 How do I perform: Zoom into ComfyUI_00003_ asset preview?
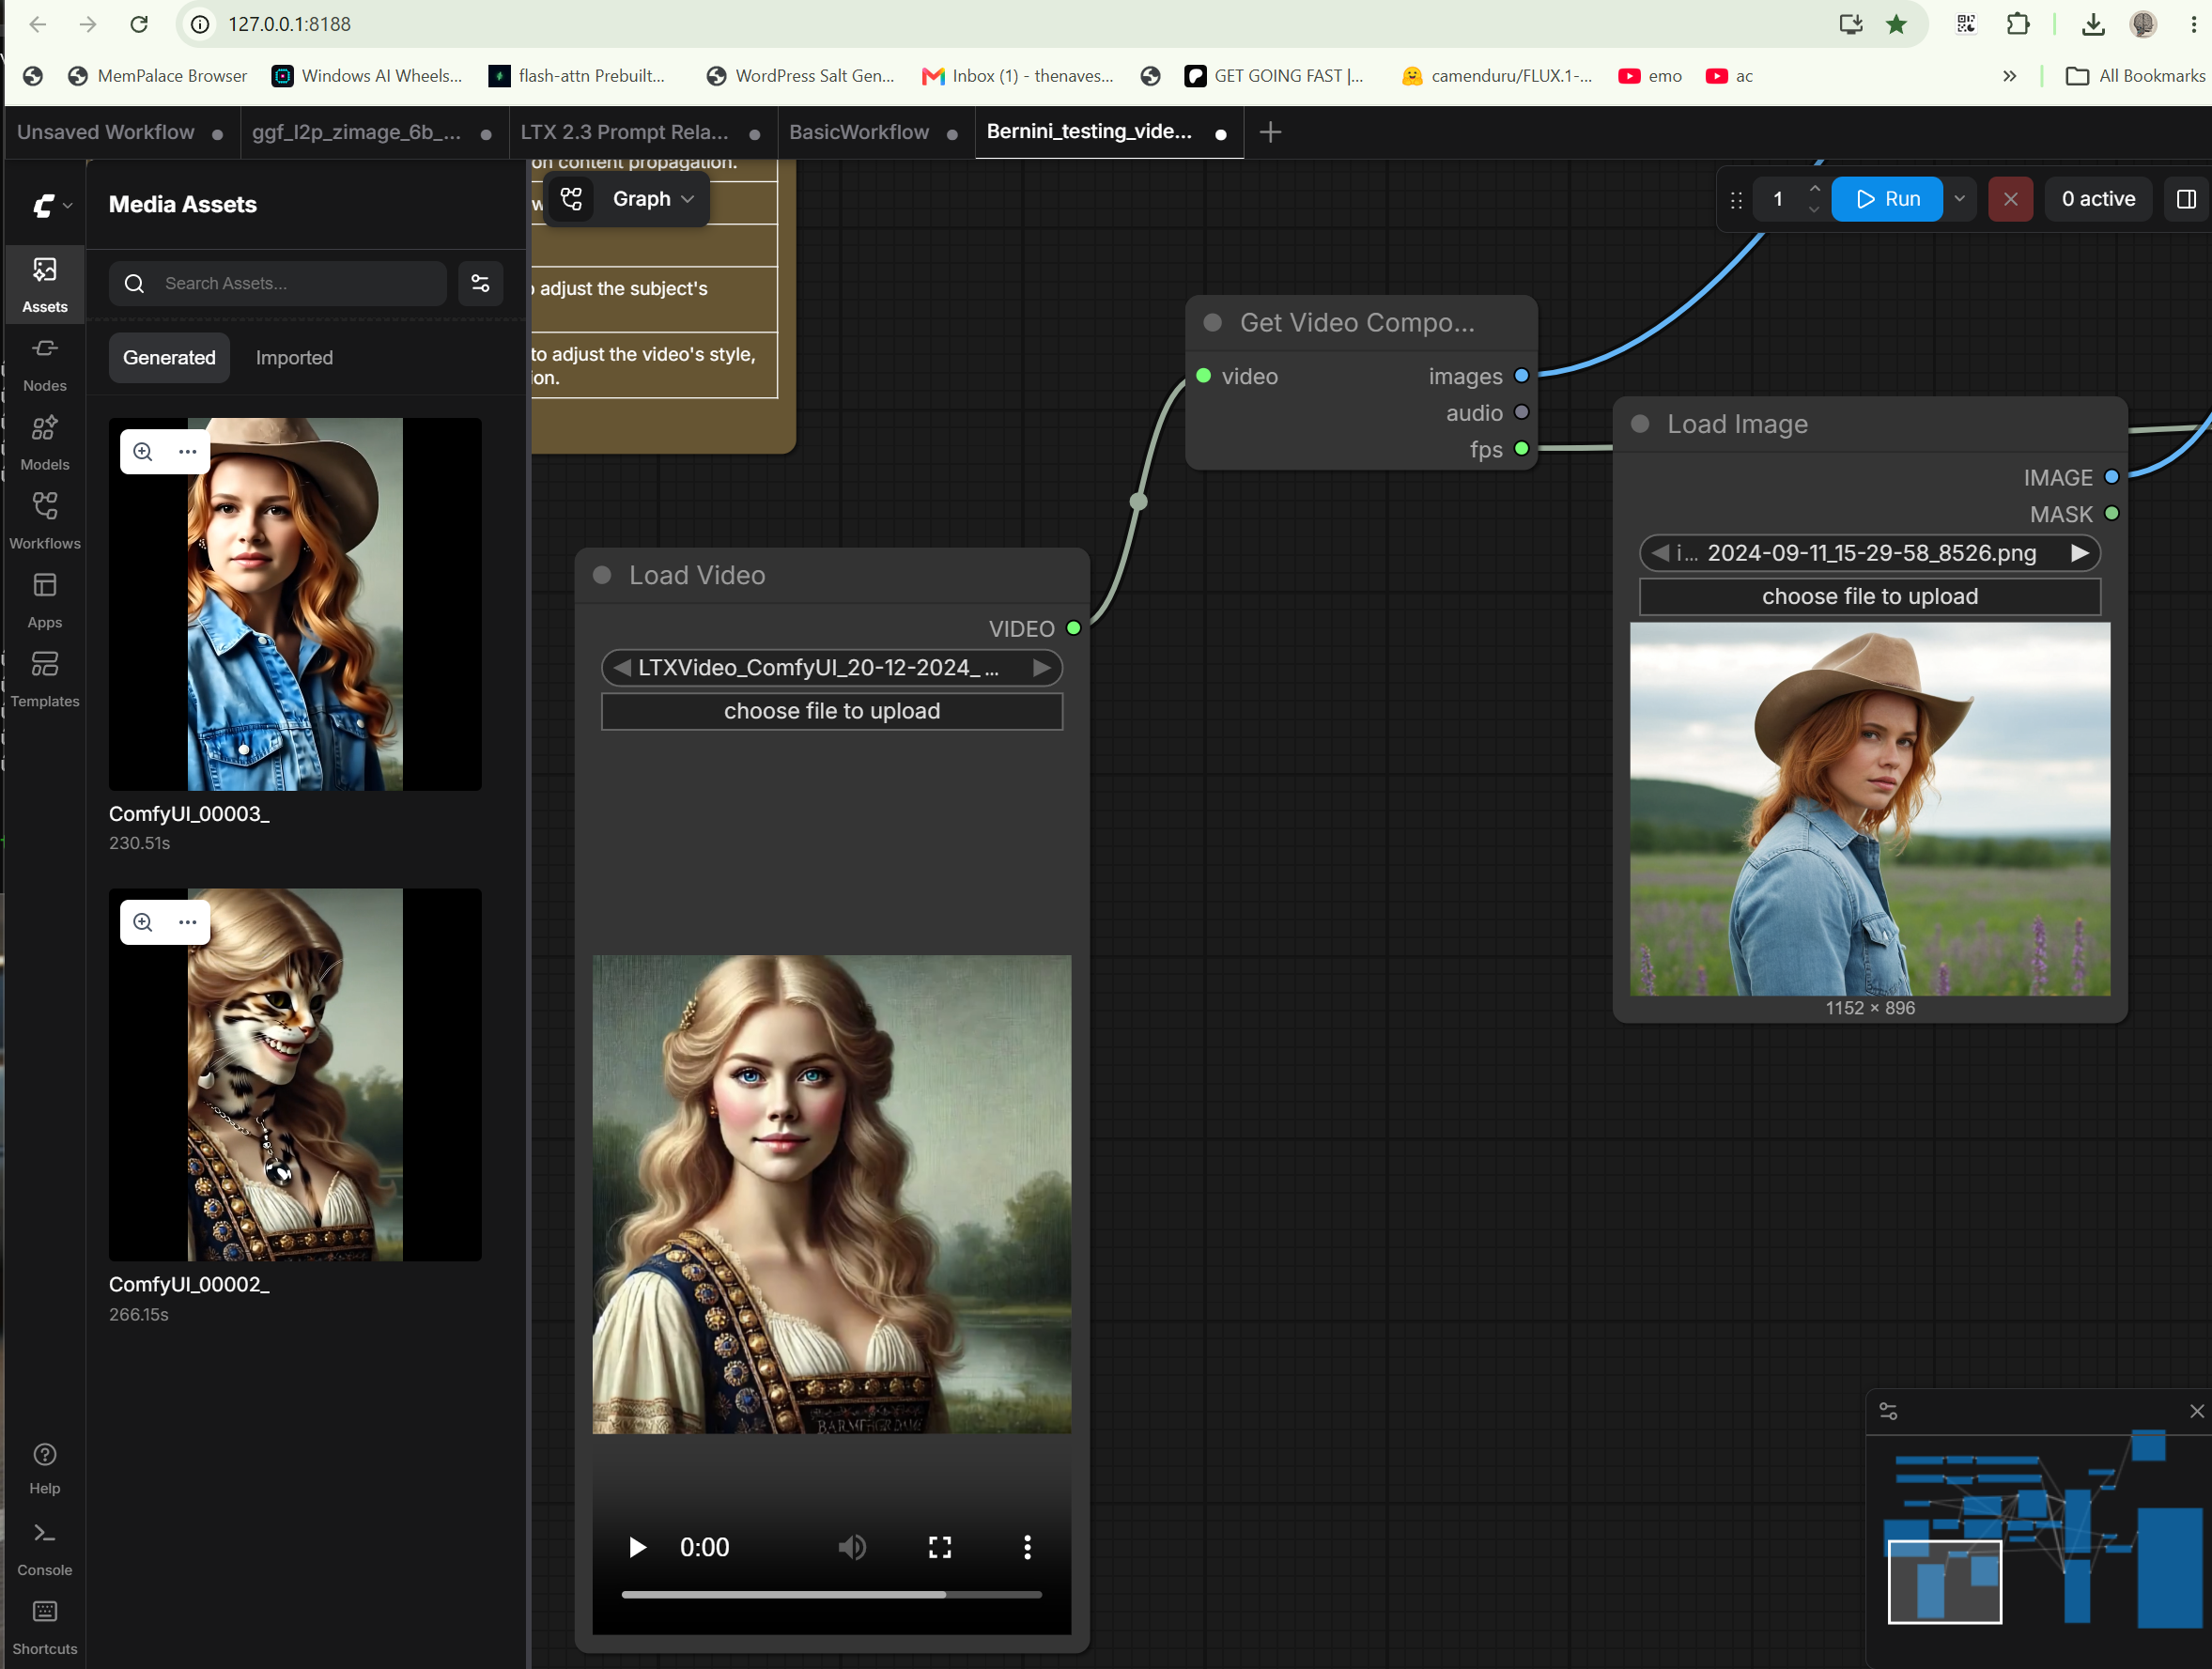click(x=143, y=451)
